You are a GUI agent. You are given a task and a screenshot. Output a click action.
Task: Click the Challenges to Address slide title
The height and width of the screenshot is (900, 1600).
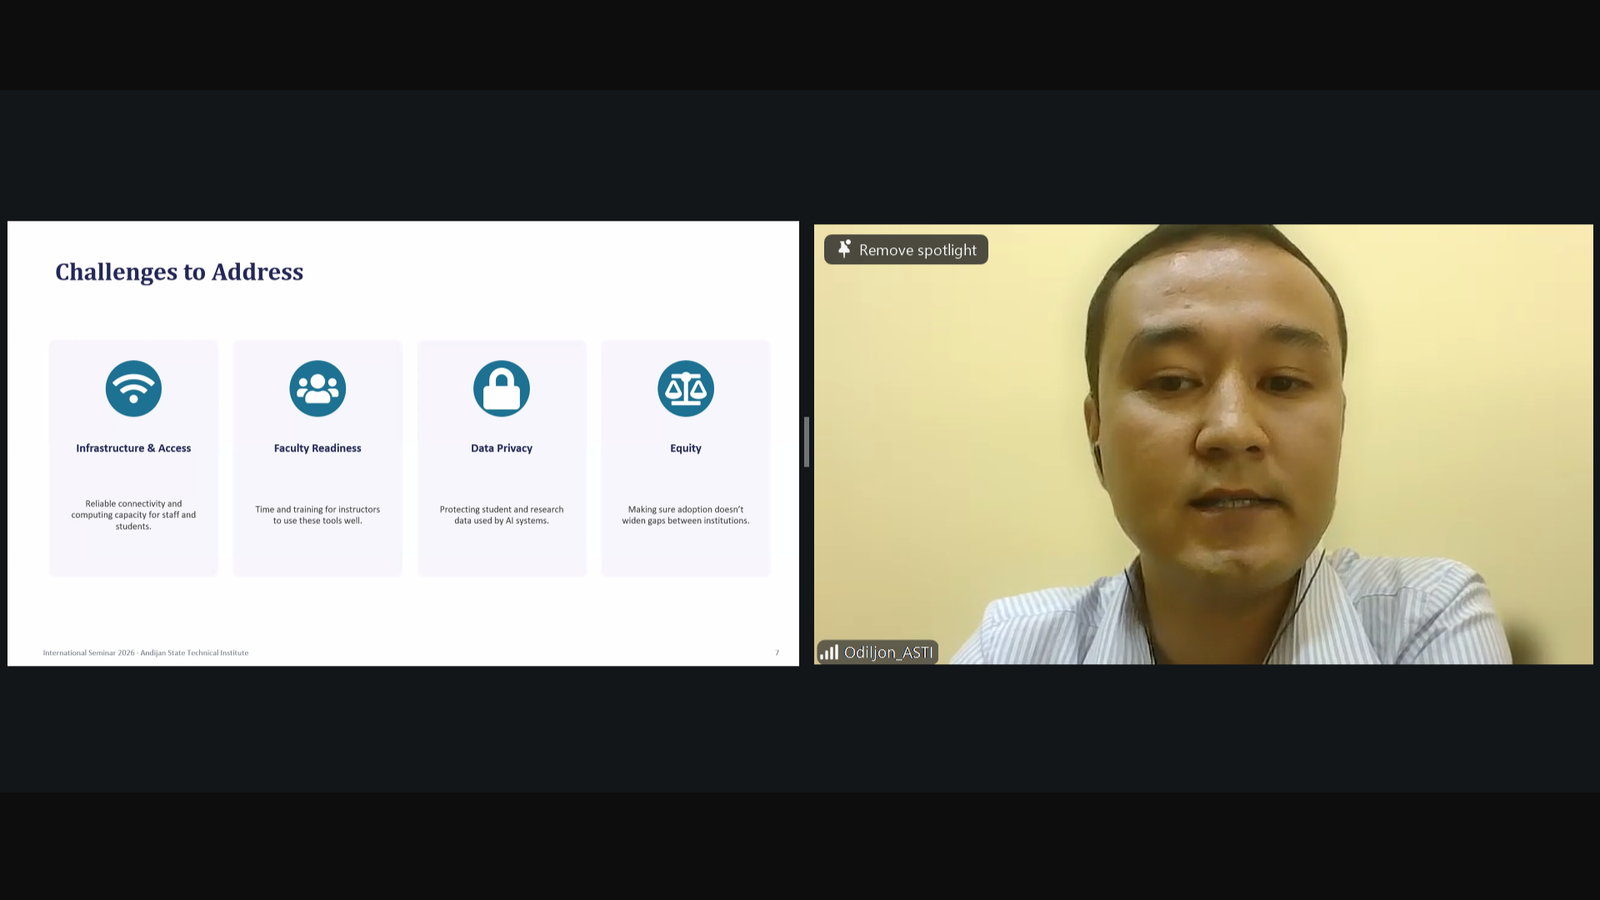(179, 272)
